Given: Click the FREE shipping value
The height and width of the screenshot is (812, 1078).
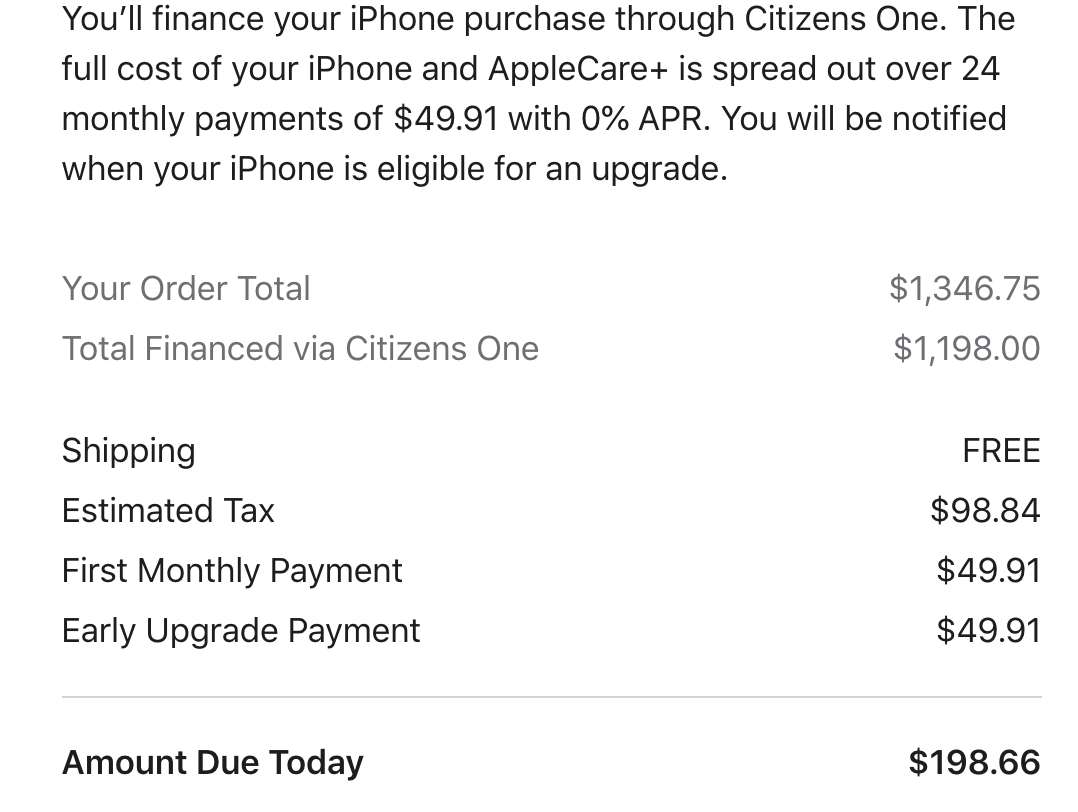Looking at the screenshot, I should pyautogui.click(x=1001, y=452).
